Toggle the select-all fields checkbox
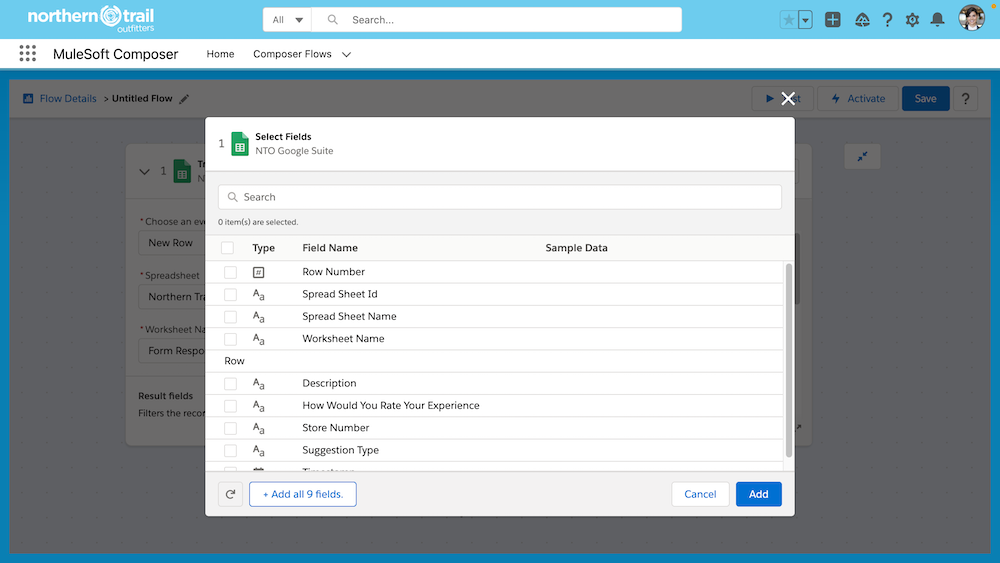The height and width of the screenshot is (563, 1000). [227, 247]
